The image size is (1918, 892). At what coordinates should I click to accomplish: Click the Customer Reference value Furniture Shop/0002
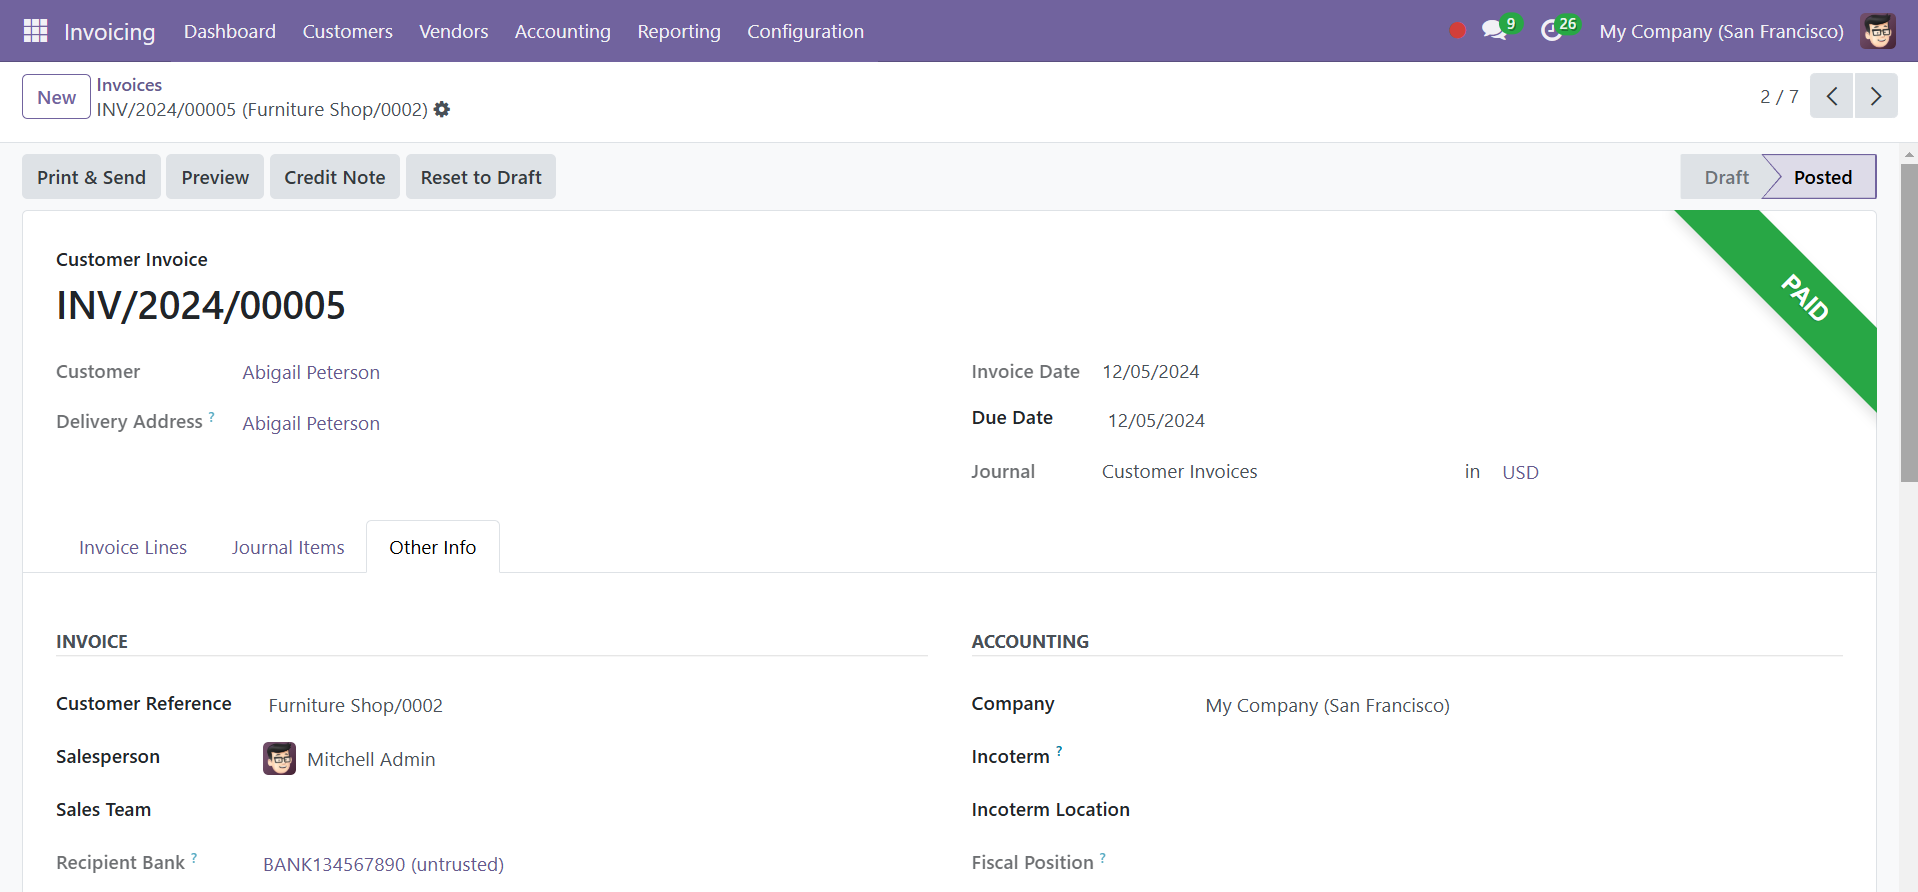pyautogui.click(x=355, y=705)
